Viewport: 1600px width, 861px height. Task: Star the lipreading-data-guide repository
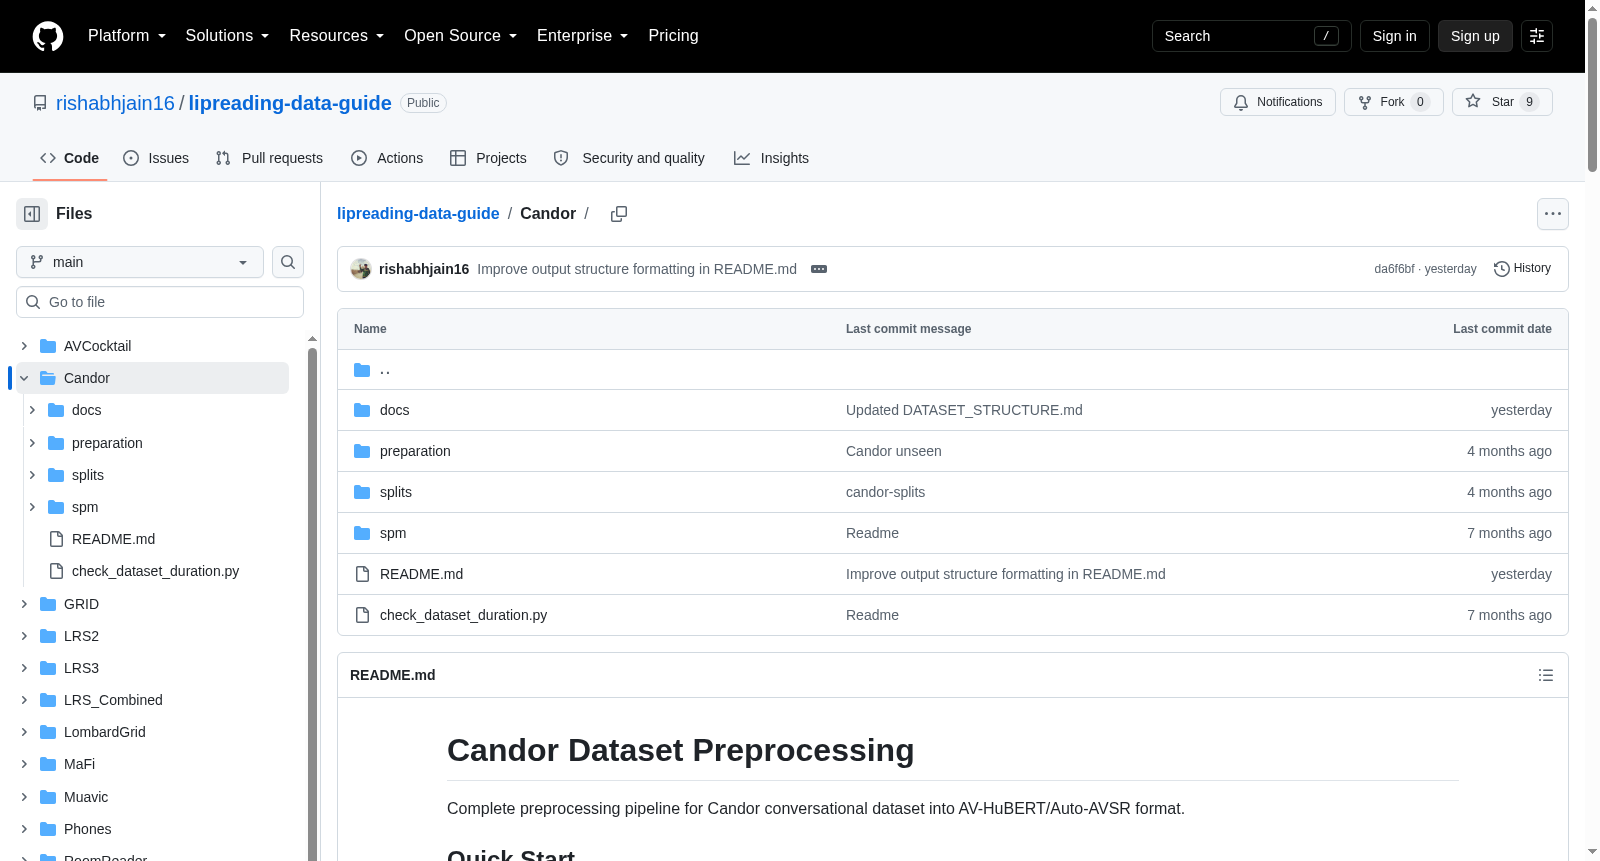click(1502, 102)
